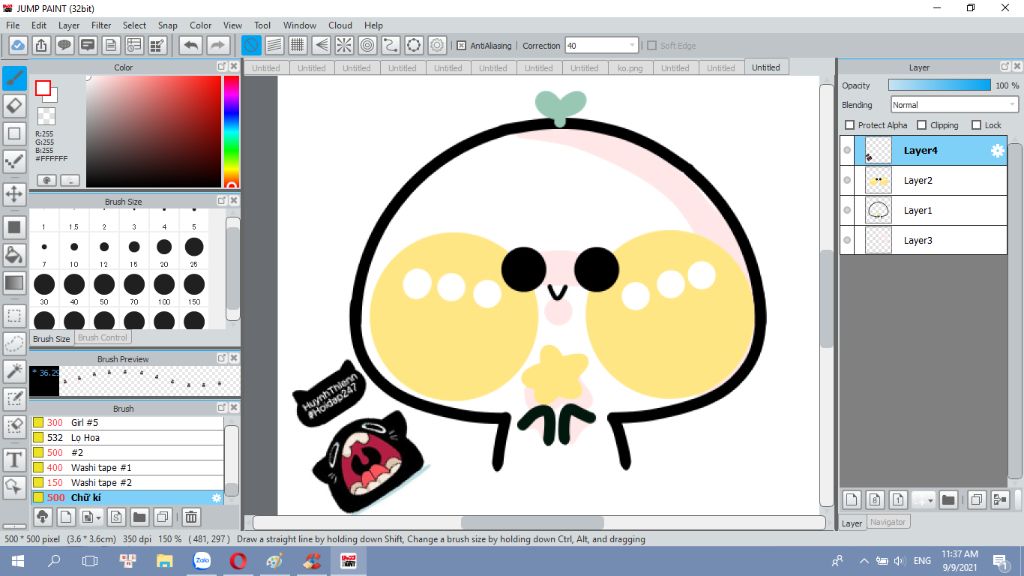The height and width of the screenshot is (576, 1024).
Task: Enable the curve snap
Action: coord(391,45)
